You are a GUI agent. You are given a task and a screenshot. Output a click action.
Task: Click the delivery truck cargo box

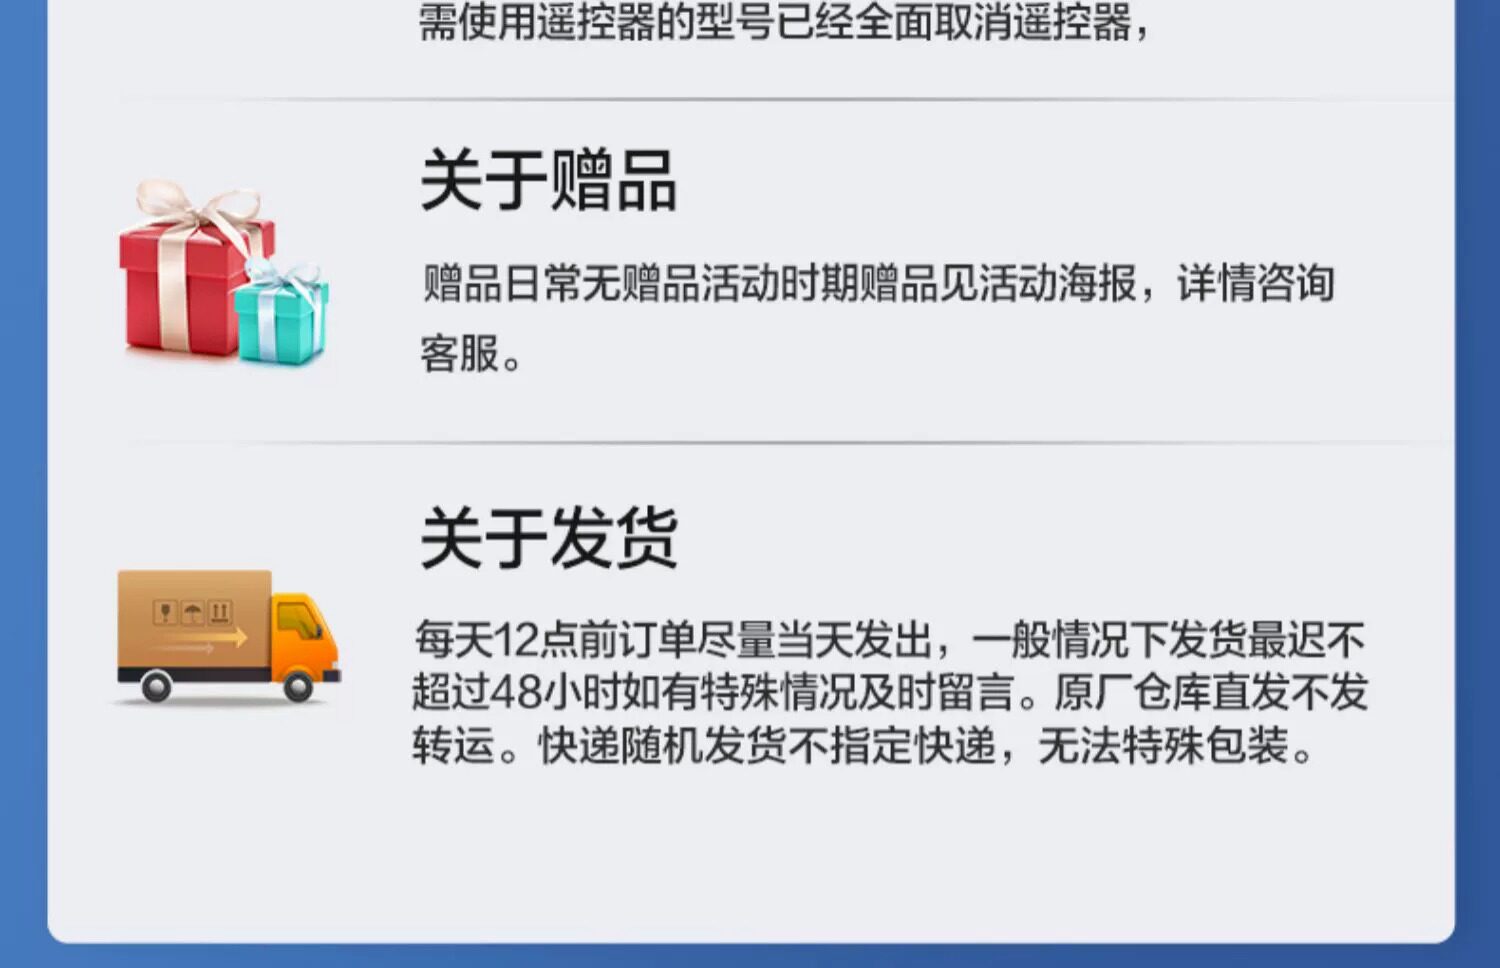[194, 622]
